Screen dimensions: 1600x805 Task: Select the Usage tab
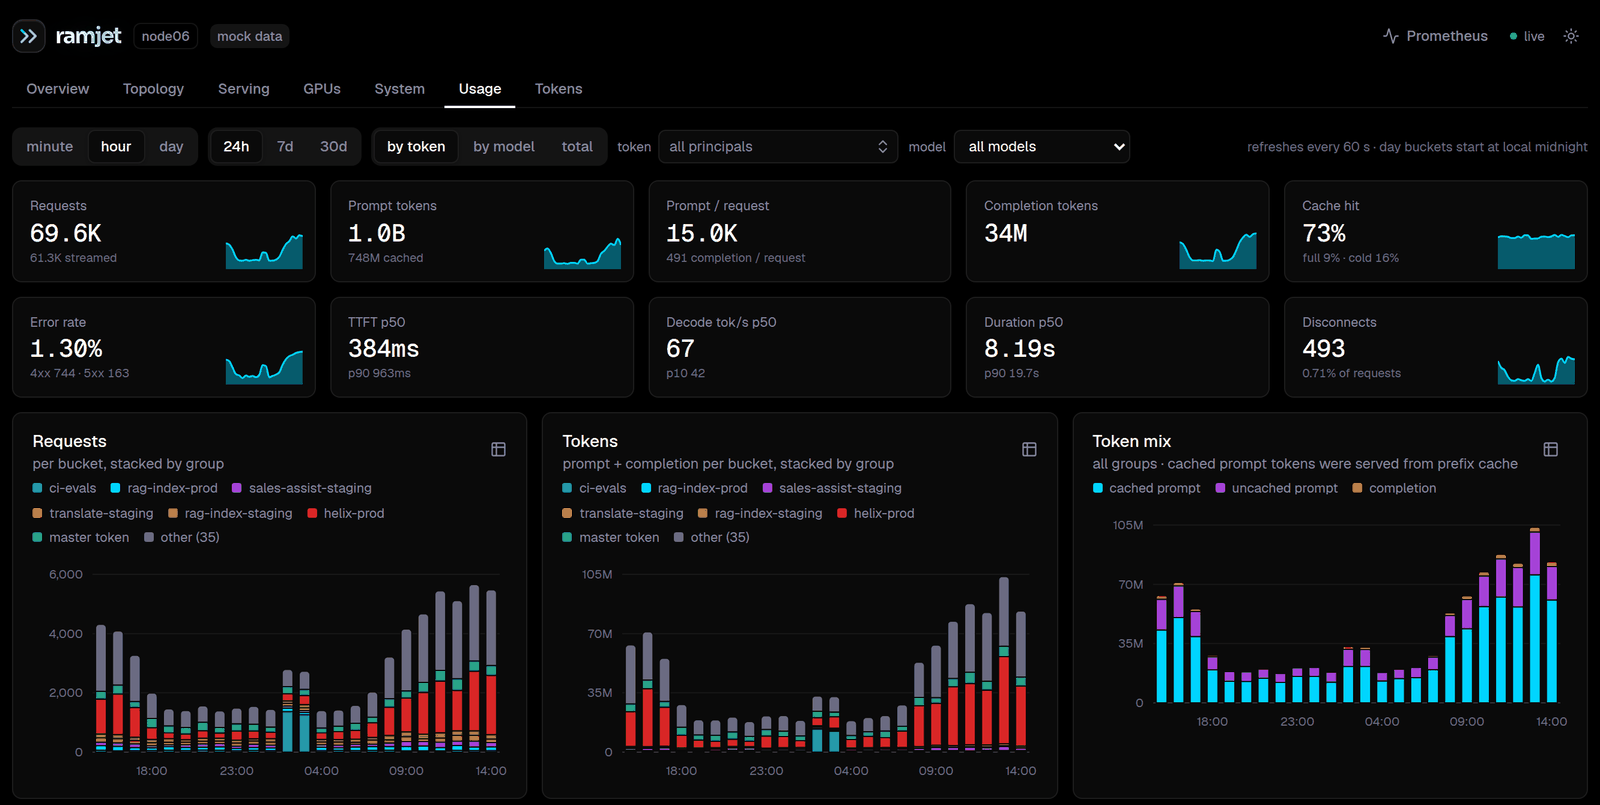[480, 89]
